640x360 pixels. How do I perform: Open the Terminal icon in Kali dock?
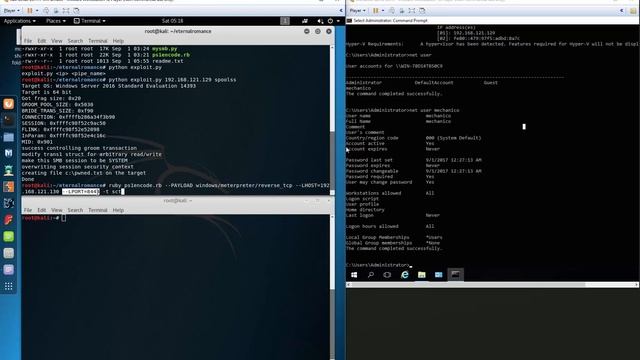(x=9, y=120)
